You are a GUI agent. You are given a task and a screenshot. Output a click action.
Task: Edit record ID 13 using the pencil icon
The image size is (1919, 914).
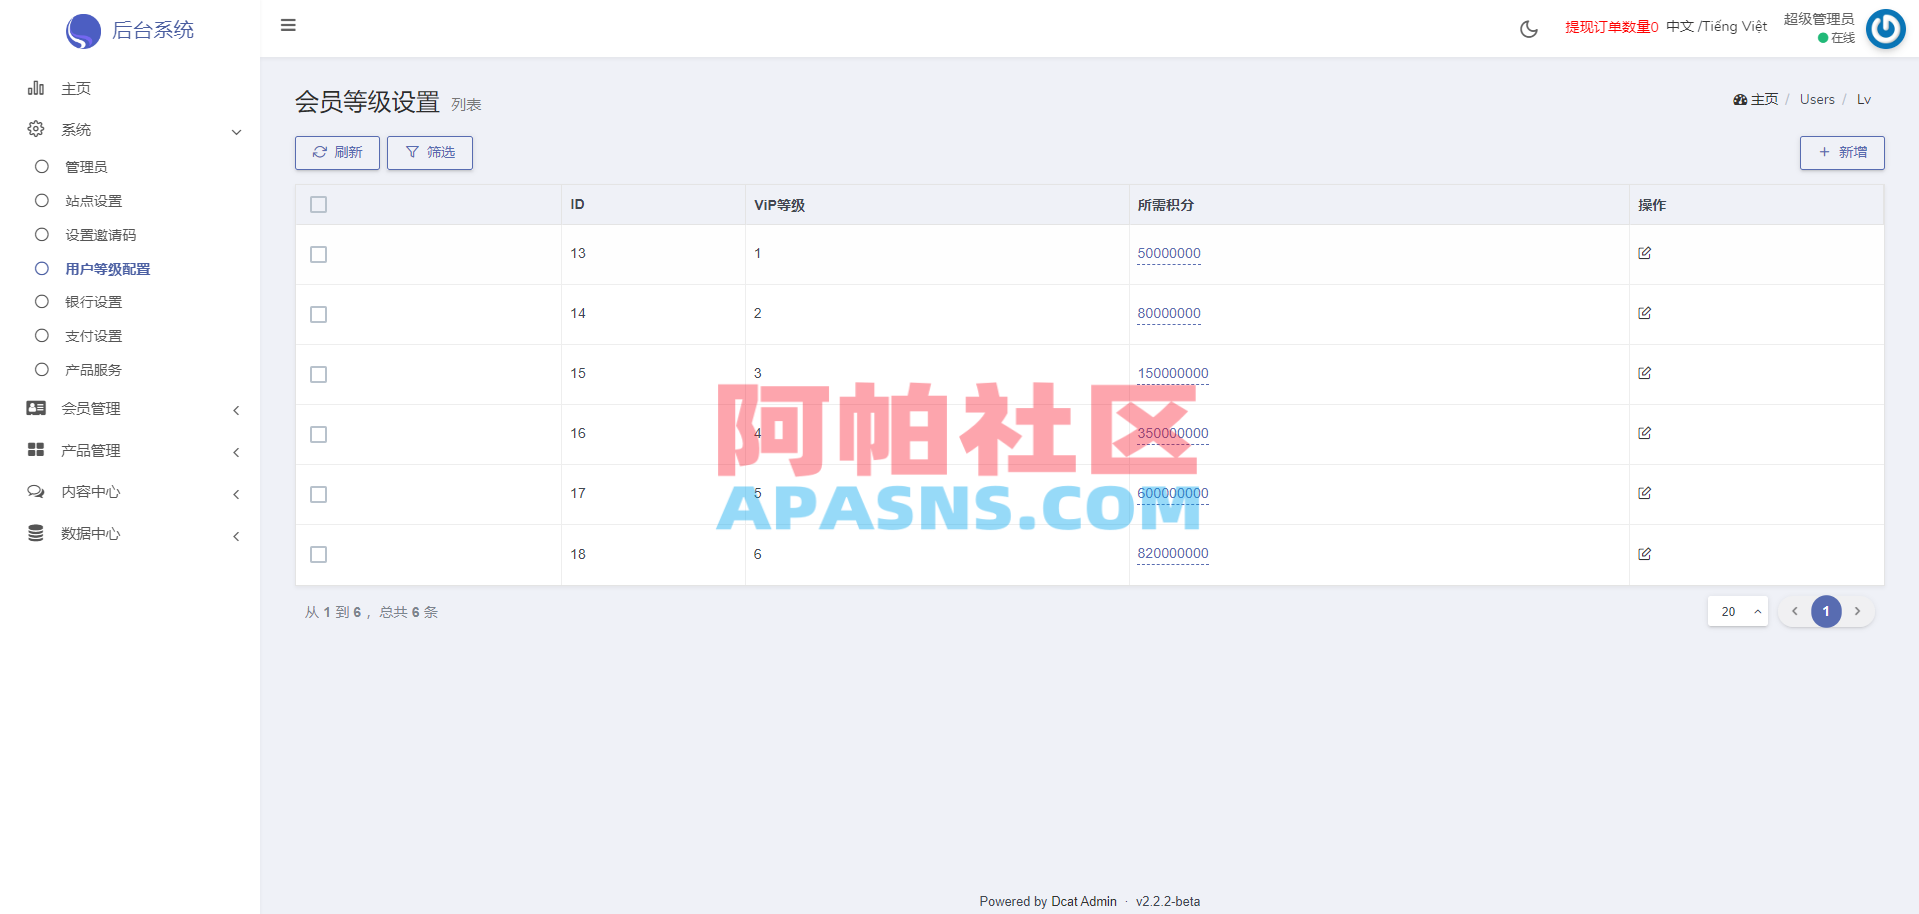point(1644,253)
